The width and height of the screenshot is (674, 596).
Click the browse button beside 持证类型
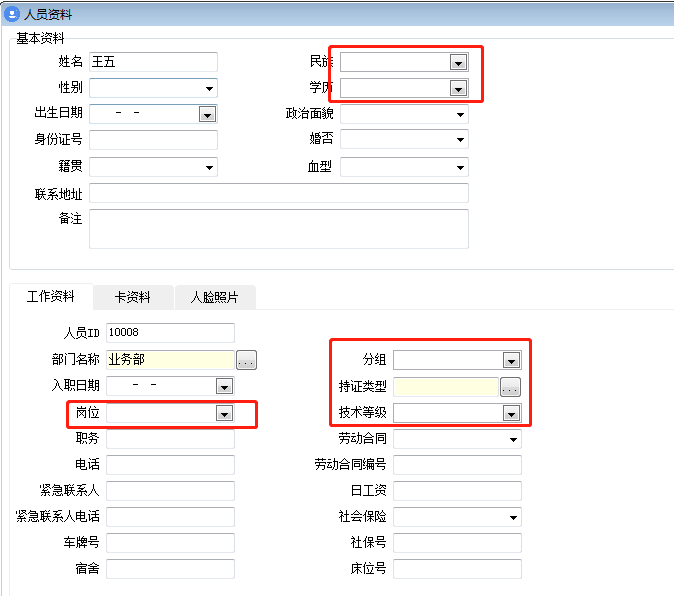coord(510,387)
